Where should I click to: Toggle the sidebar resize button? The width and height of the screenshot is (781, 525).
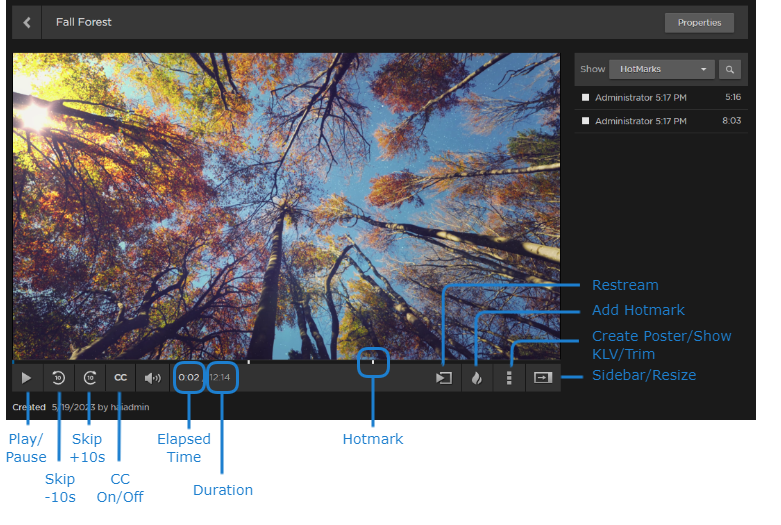click(x=542, y=378)
